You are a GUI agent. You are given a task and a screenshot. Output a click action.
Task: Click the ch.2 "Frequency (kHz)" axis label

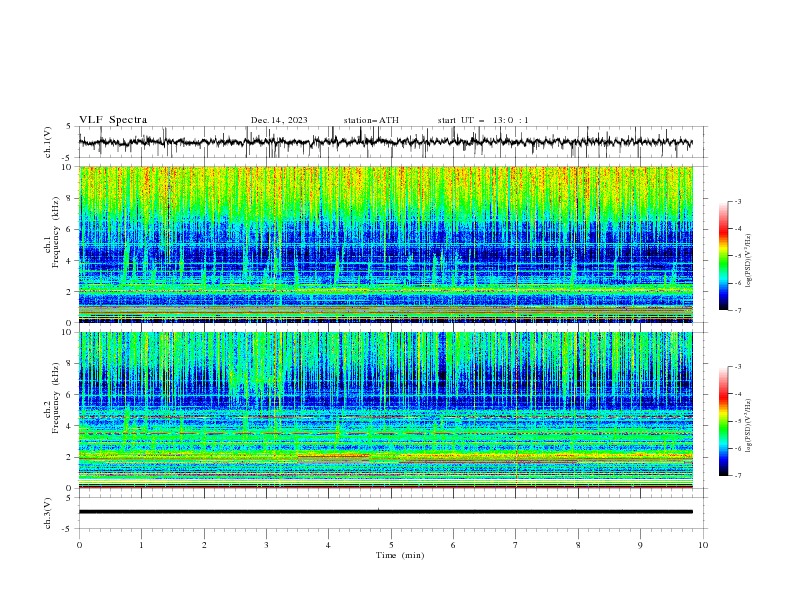(x=56, y=398)
